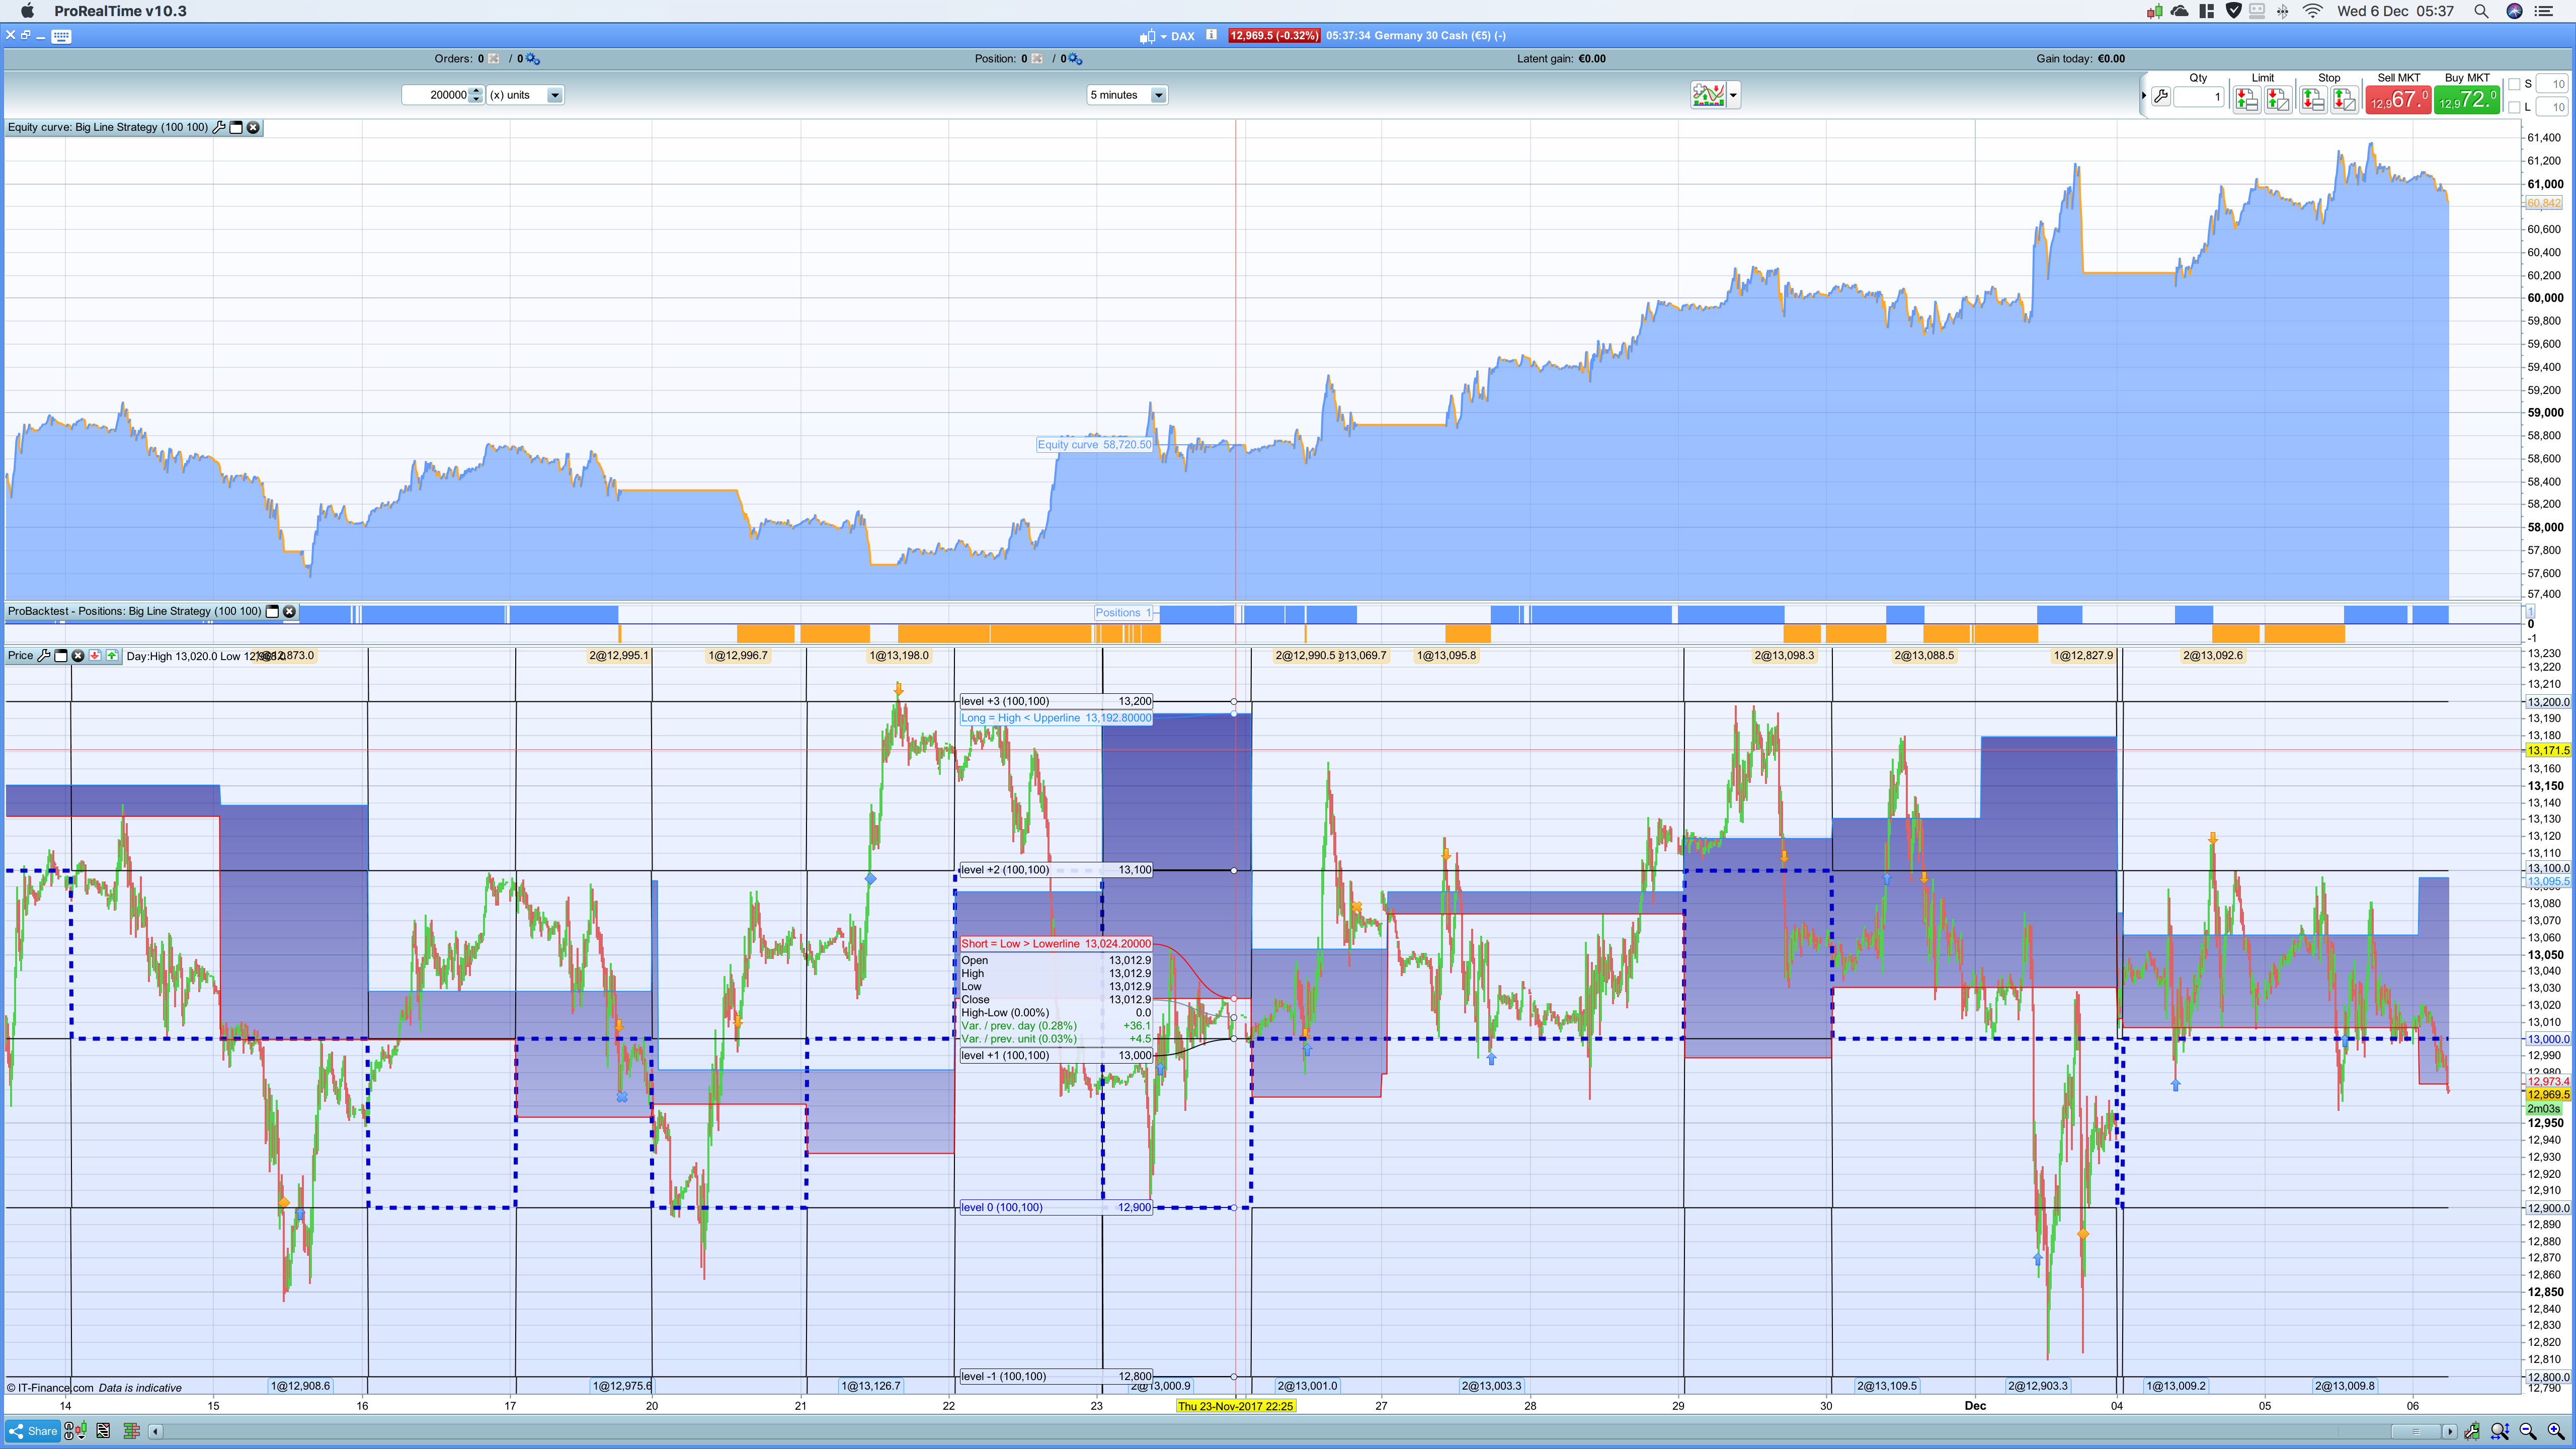This screenshot has width=2576, height=1449.
Task: Open Equity curve panel wrench settings
Action: coord(219,127)
